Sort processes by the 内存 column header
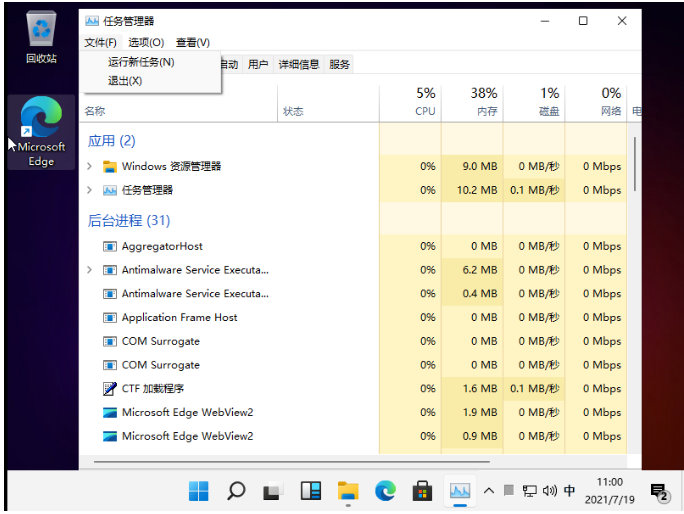The image size is (684, 514). pyautogui.click(x=484, y=101)
